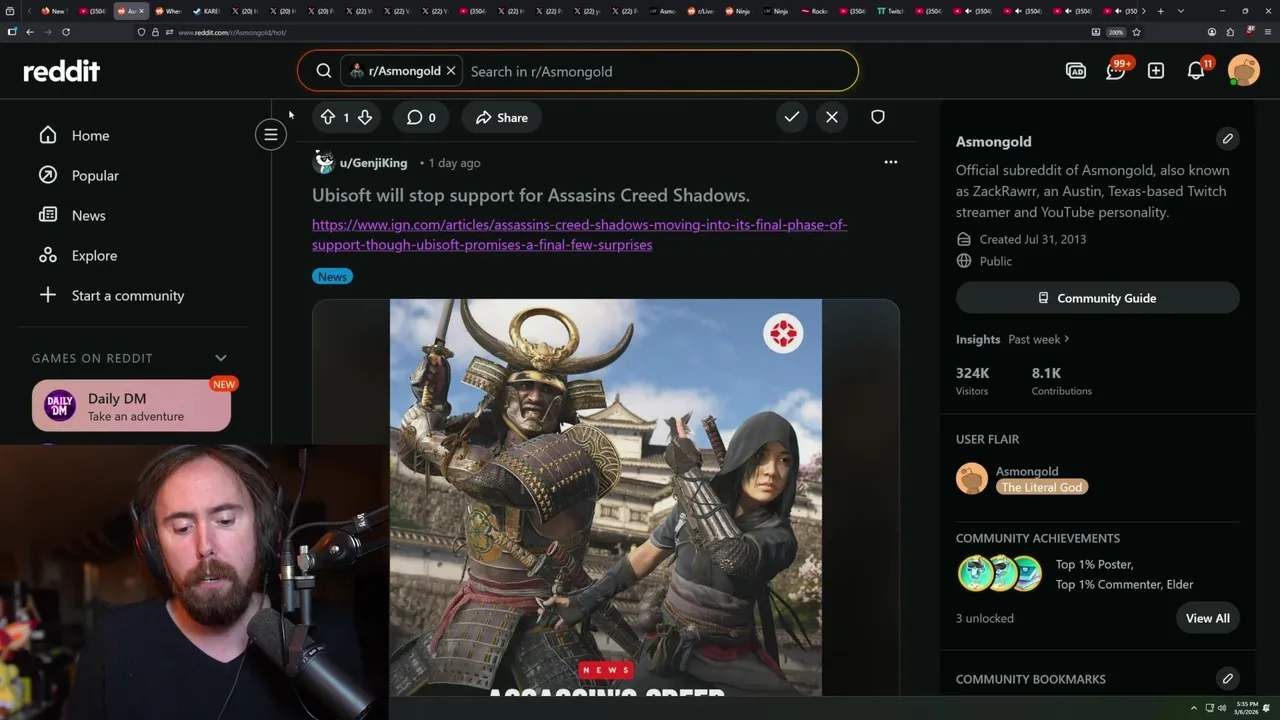View All community achievements
The image size is (1280, 720).
(x=1207, y=618)
